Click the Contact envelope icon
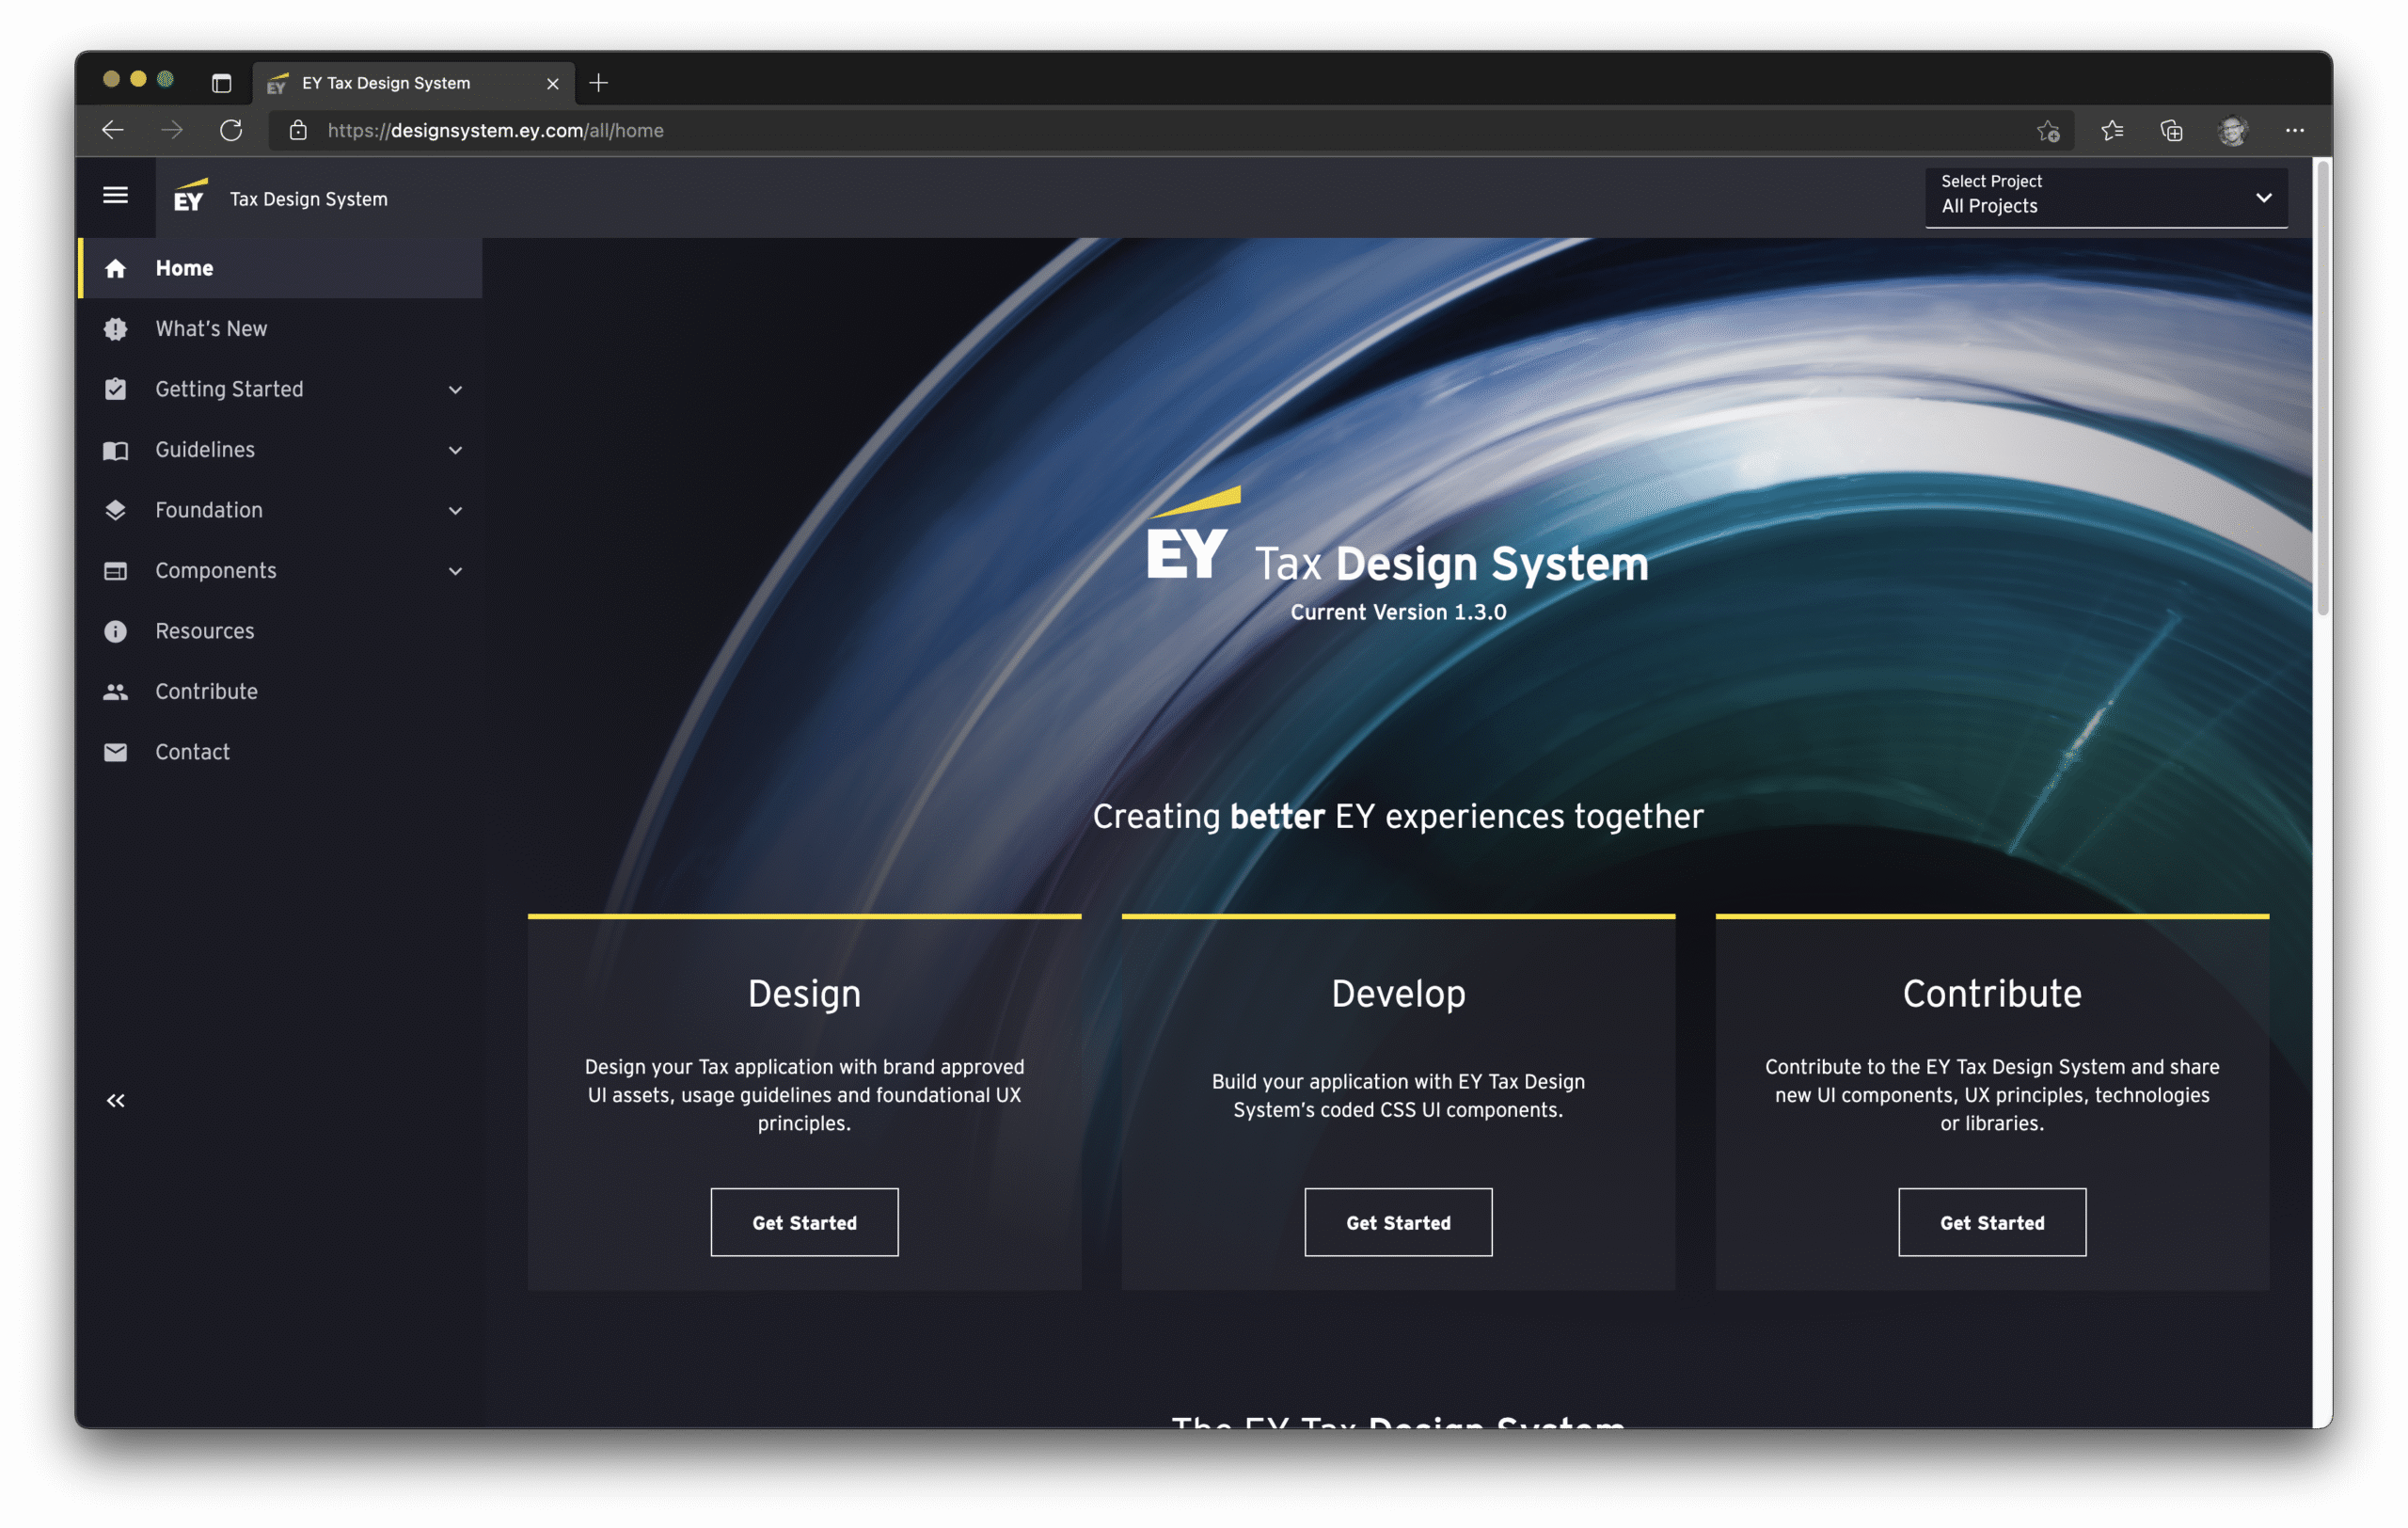This screenshot has height=1528, width=2408. (x=115, y=752)
